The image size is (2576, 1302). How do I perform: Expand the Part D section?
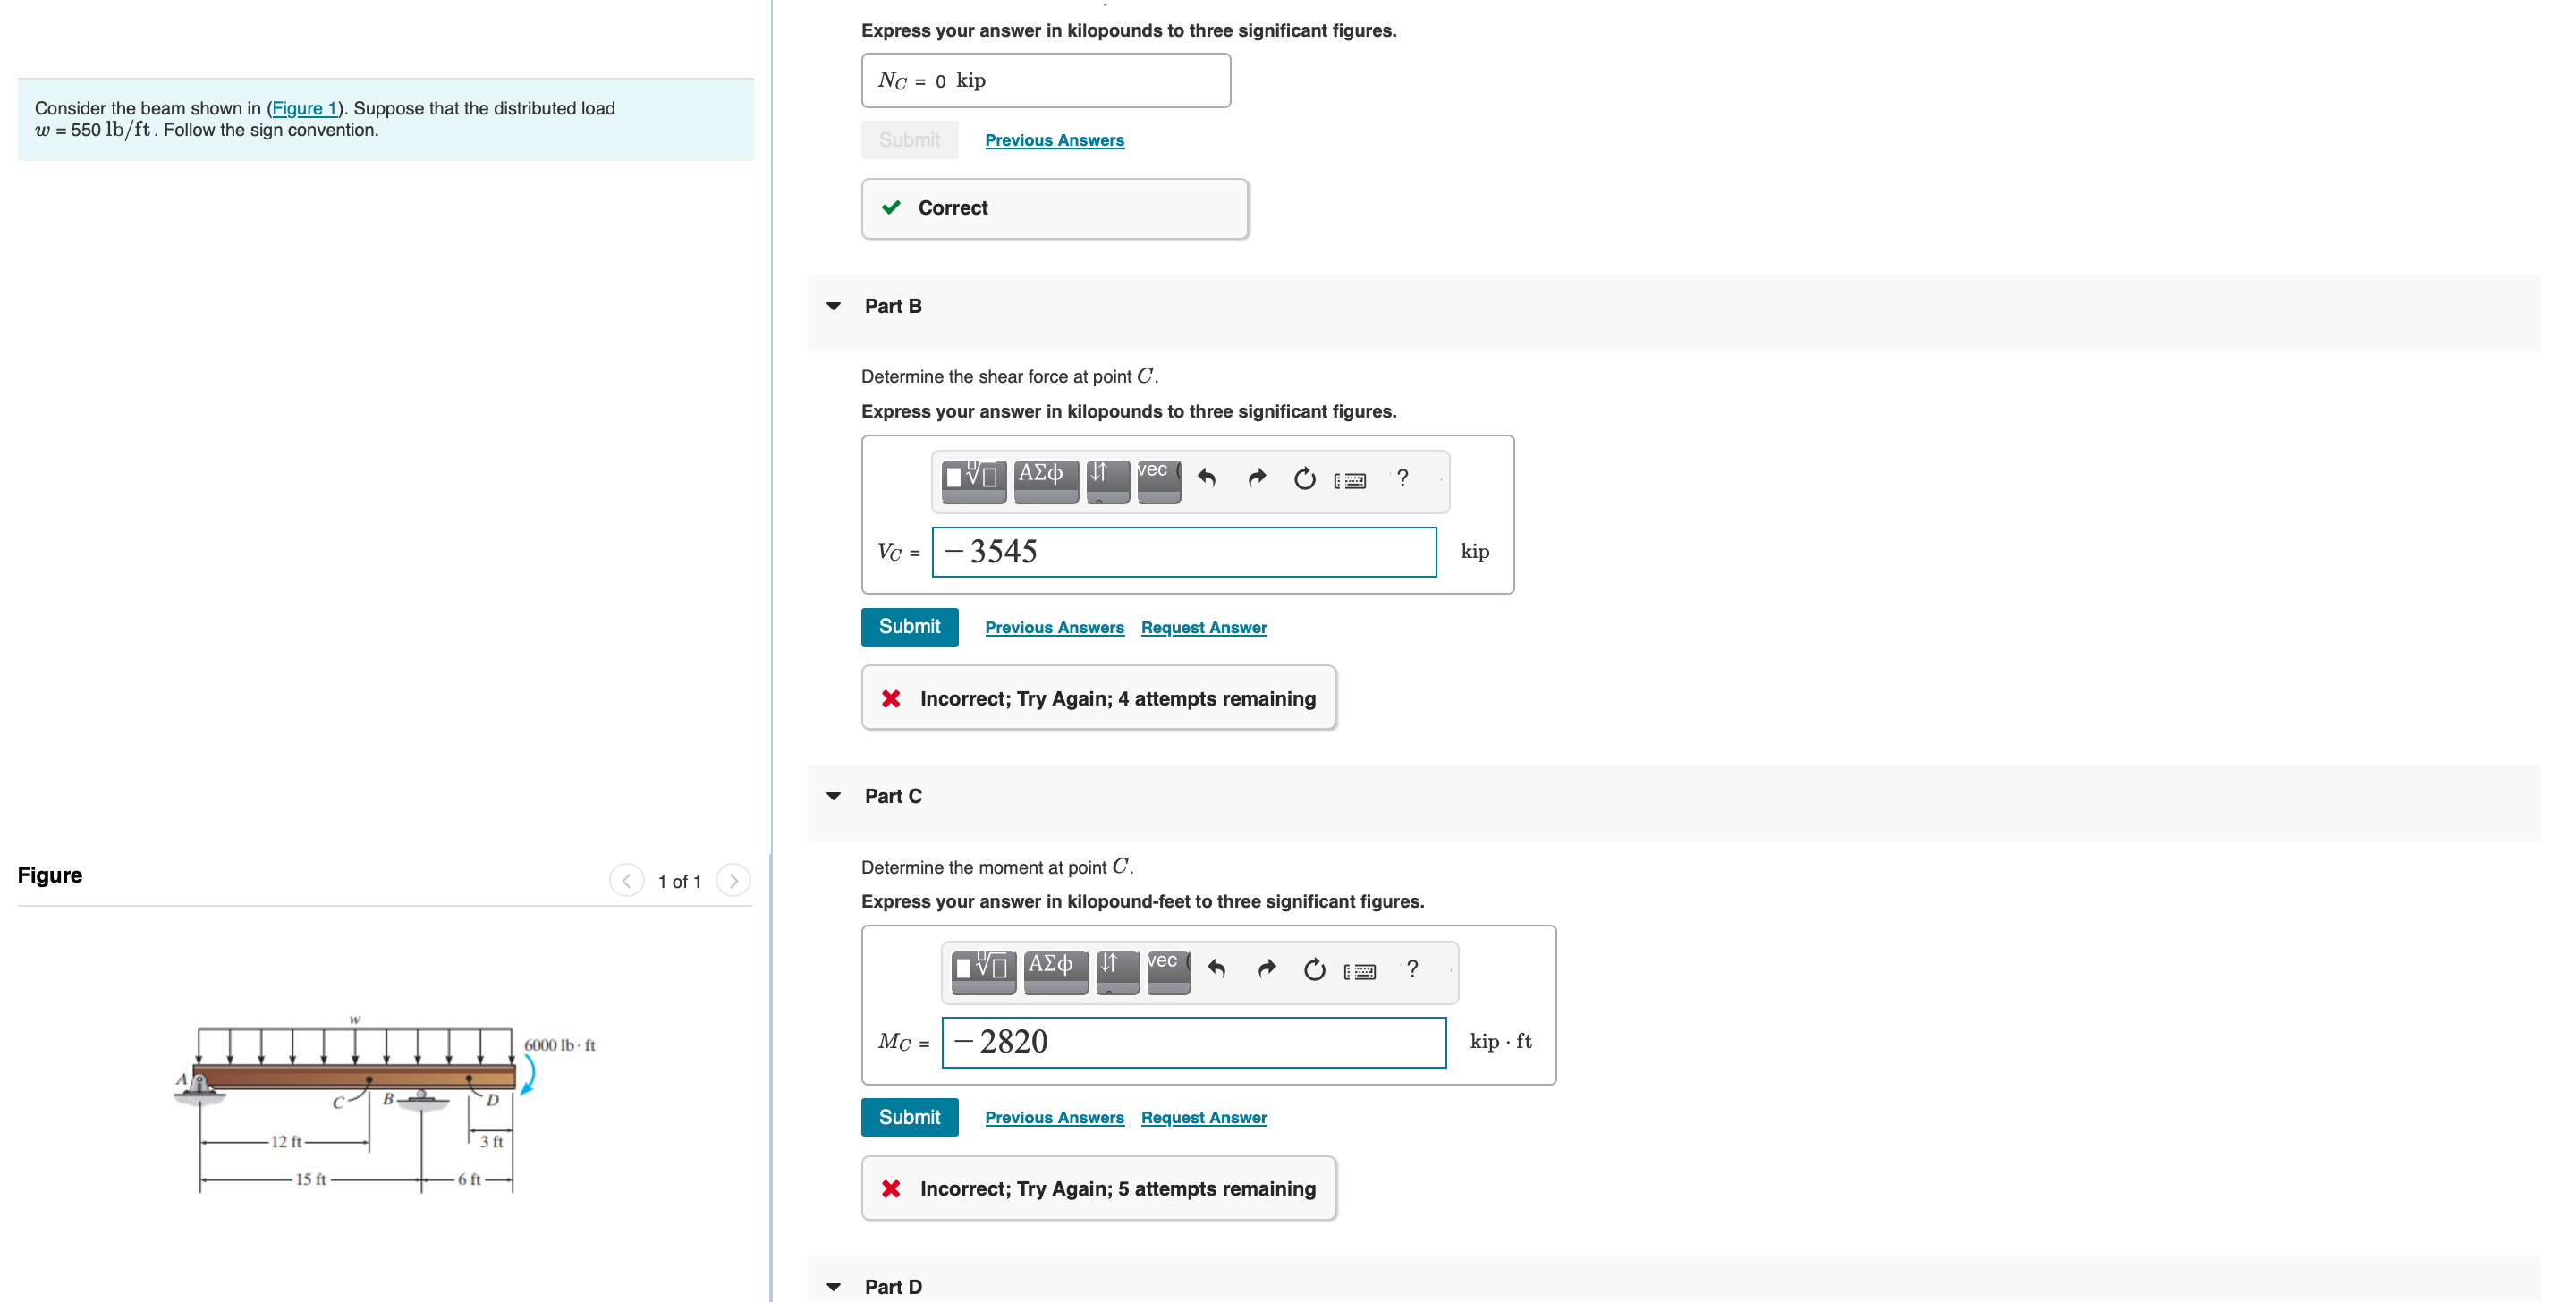tap(834, 1287)
